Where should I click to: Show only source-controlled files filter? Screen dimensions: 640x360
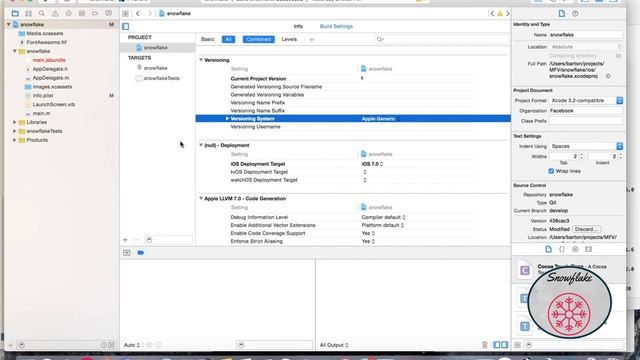(112, 345)
